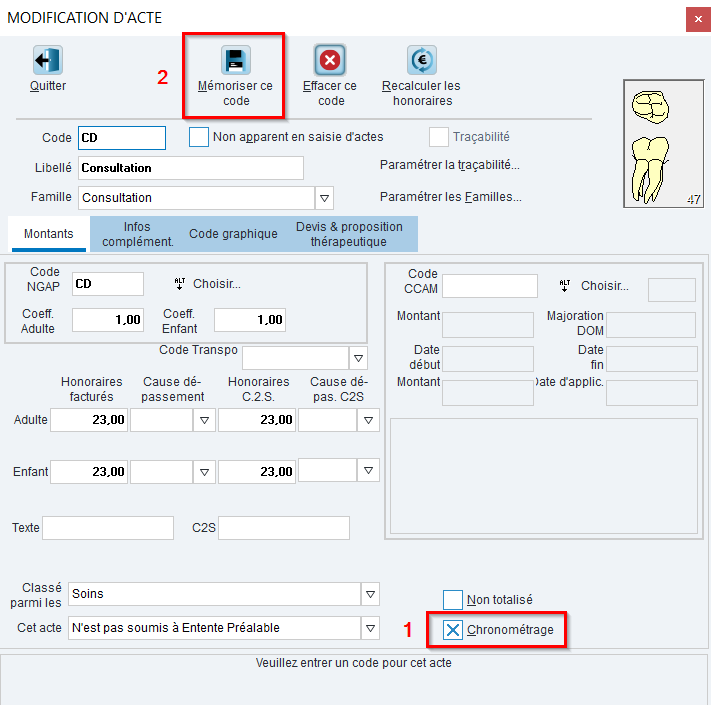Open Adulte Cause dépassement dropdown
The width and height of the screenshot is (711, 705).
204,420
